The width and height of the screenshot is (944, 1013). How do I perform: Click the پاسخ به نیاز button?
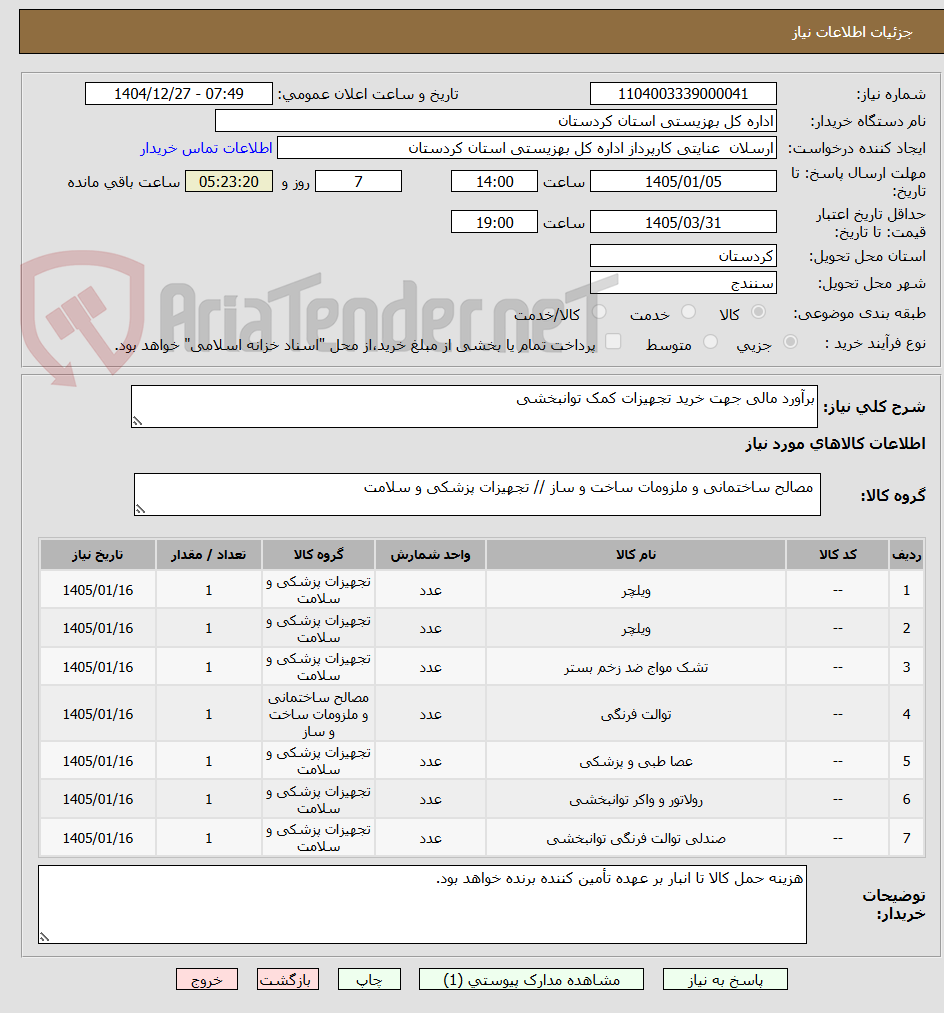tap(725, 979)
